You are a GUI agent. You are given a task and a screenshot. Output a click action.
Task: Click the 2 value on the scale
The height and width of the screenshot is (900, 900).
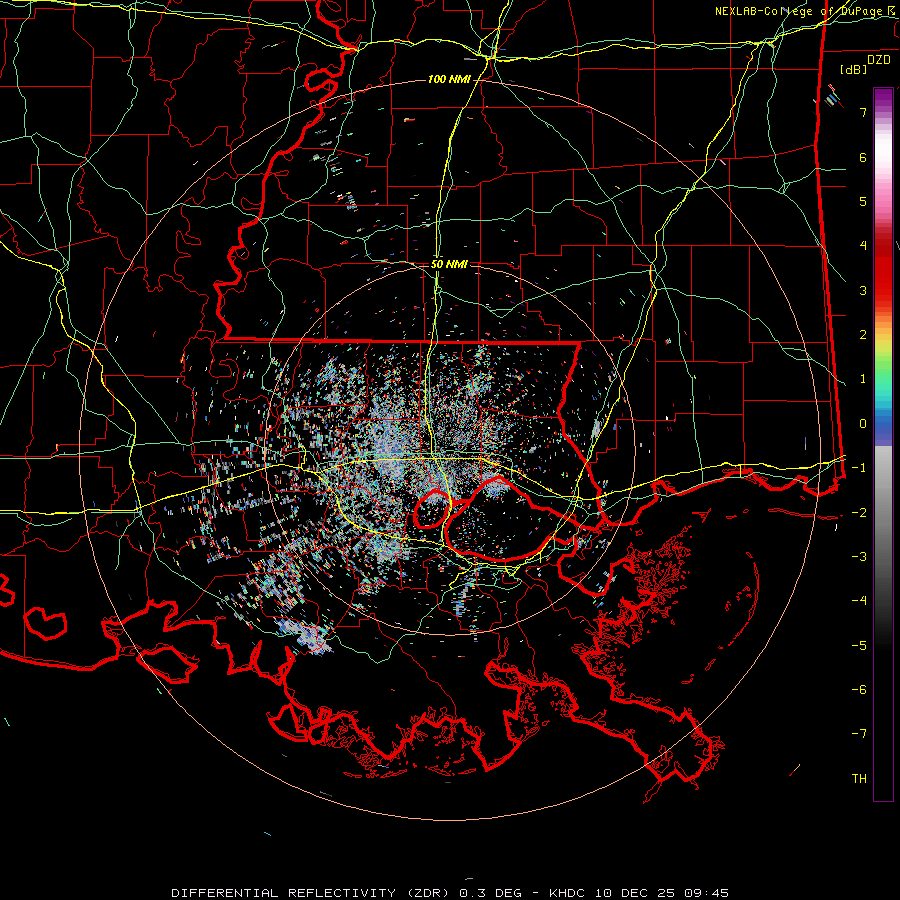[863, 335]
